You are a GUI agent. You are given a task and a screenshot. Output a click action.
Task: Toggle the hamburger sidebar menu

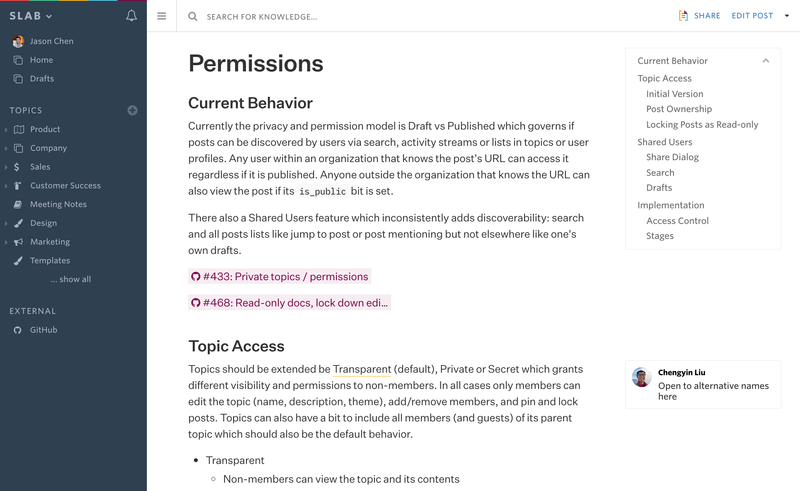pos(162,16)
